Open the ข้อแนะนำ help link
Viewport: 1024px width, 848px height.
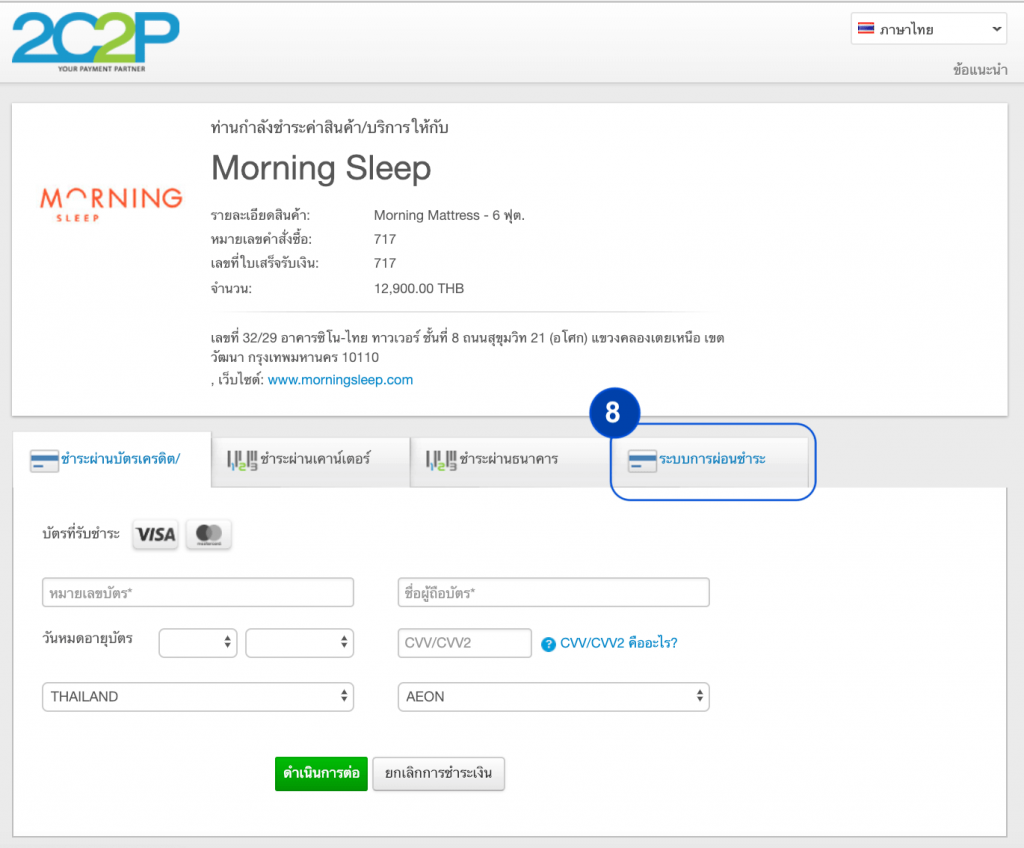(x=980, y=69)
